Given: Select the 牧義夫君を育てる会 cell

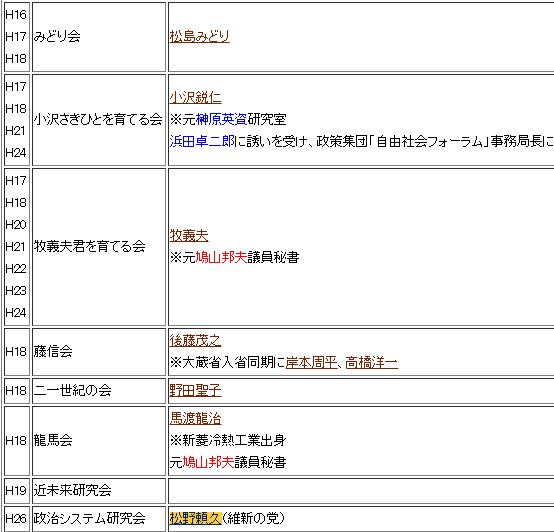Looking at the screenshot, I should coord(99,247).
